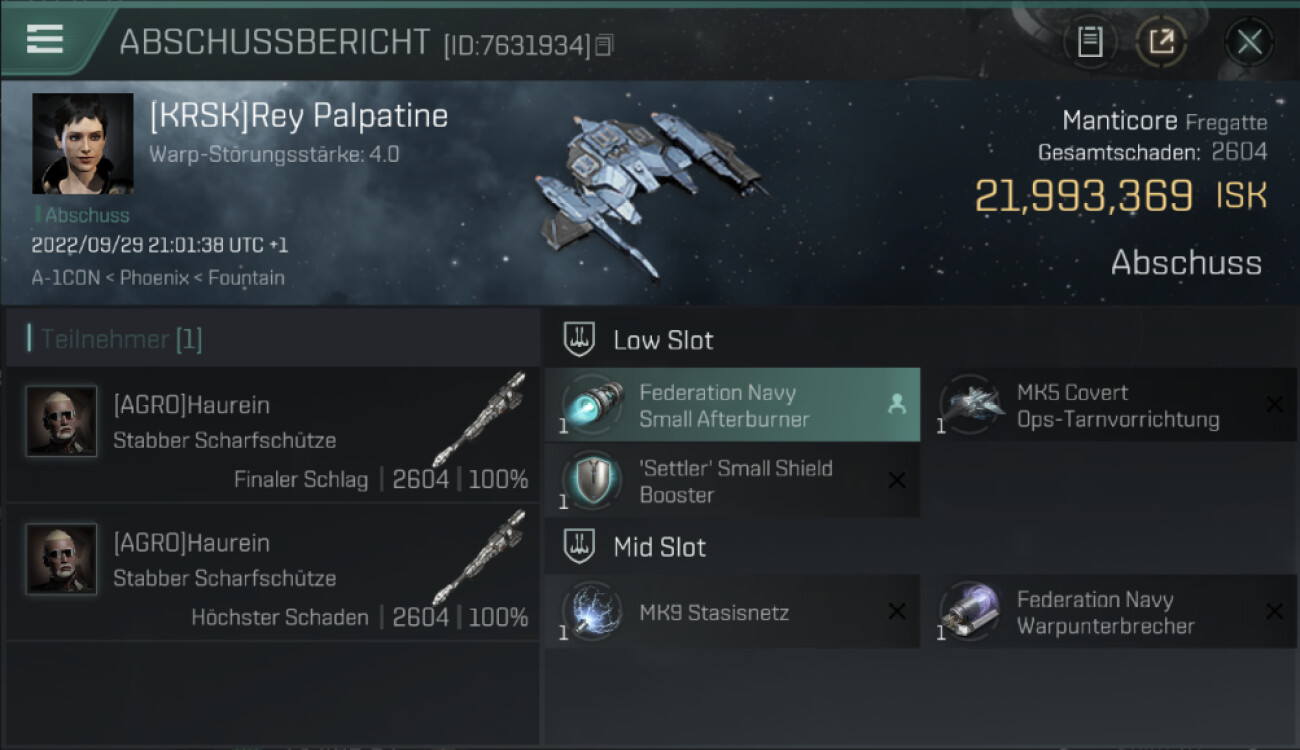Image resolution: width=1300 pixels, height=750 pixels.
Task: Select Haurein's Finaler Schlag entry
Action: coord(273,434)
